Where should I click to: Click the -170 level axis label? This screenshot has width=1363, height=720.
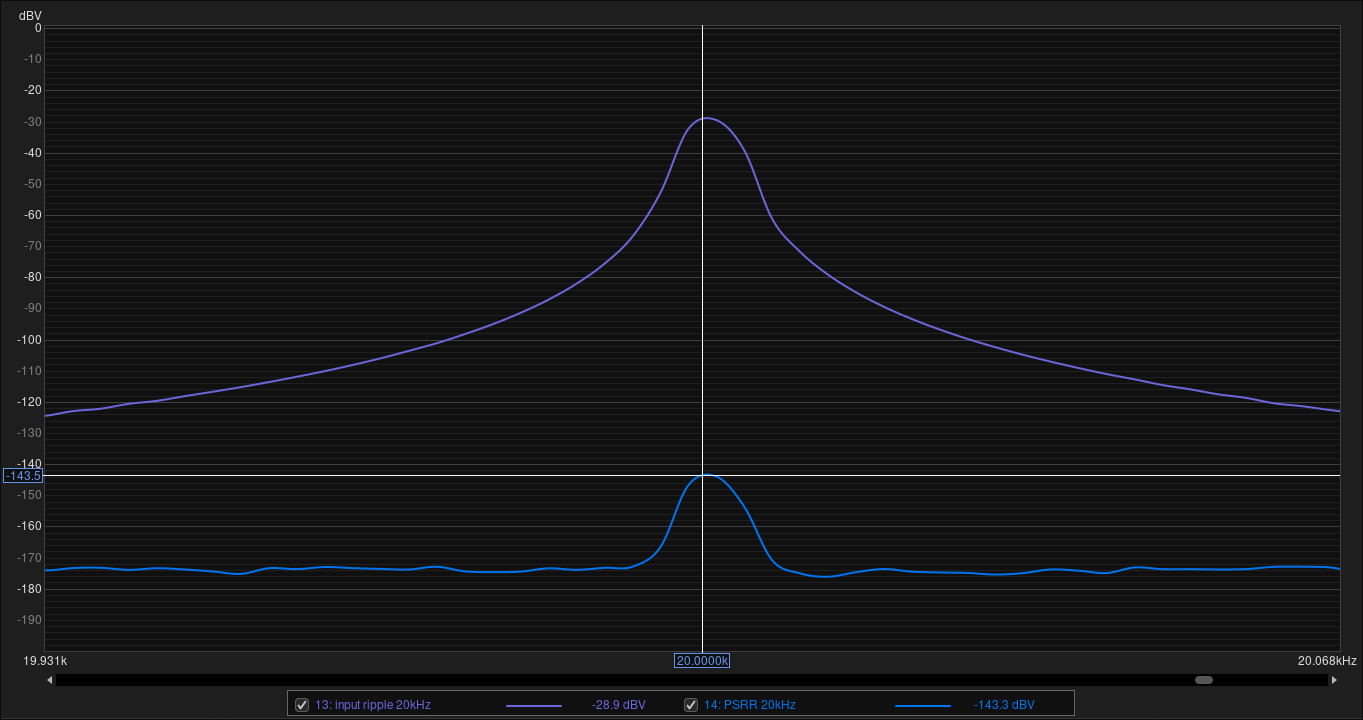coord(28,558)
